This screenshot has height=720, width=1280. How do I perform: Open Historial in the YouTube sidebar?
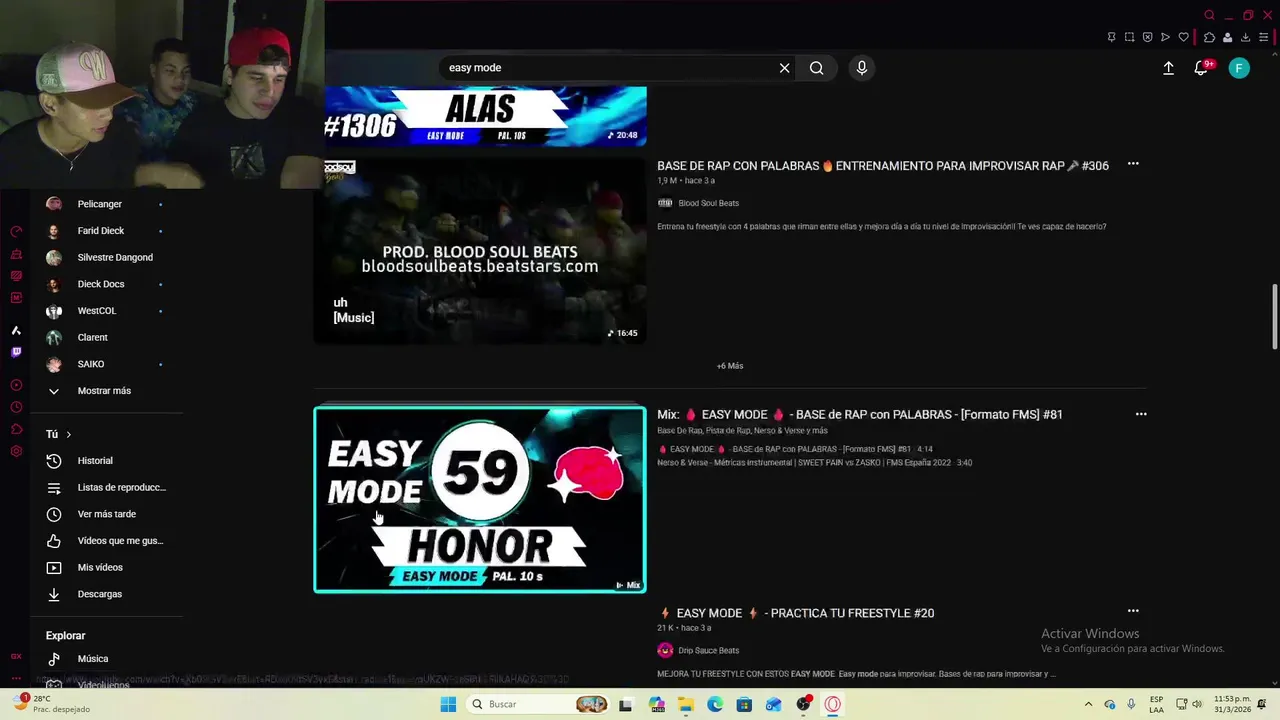click(105, 461)
